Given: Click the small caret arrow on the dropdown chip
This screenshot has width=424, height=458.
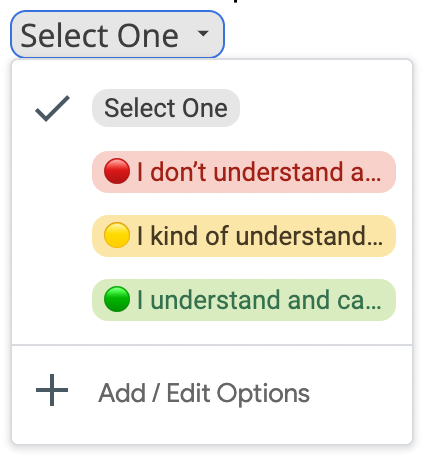Looking at the screenshot, I should 203,33.
